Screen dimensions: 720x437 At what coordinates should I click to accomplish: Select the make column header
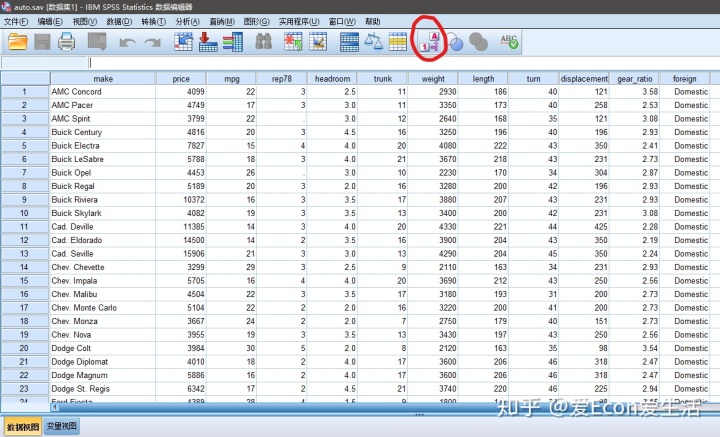tap(103, 78)
